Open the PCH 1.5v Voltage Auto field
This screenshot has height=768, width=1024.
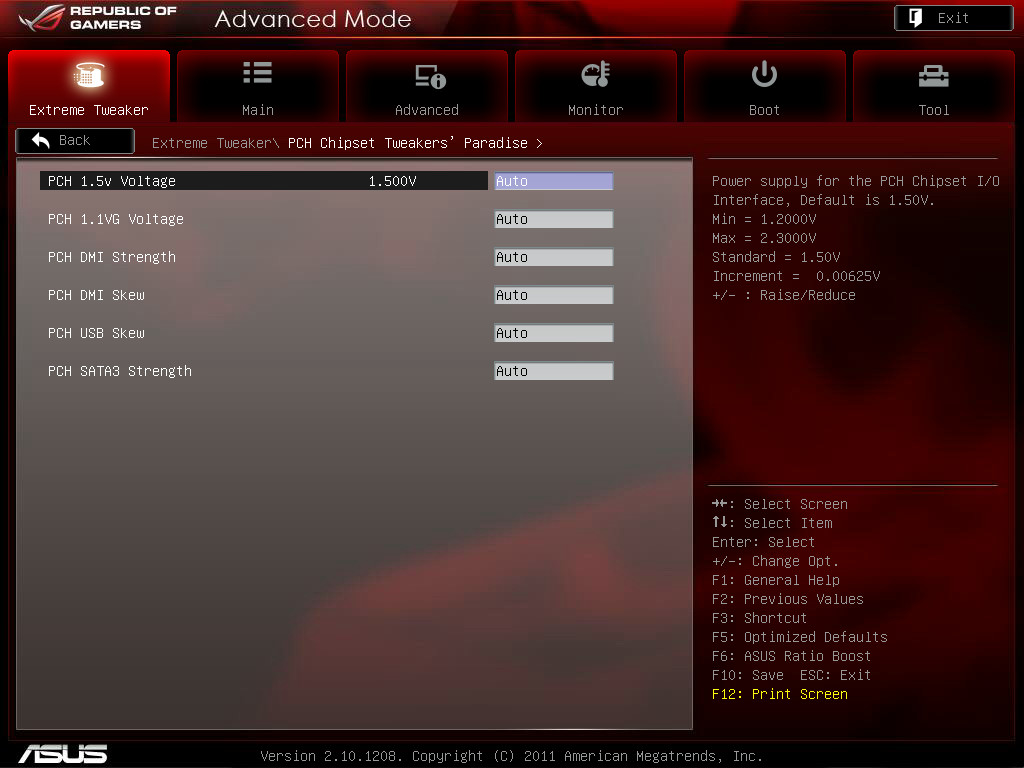click(x=553, y=181)
